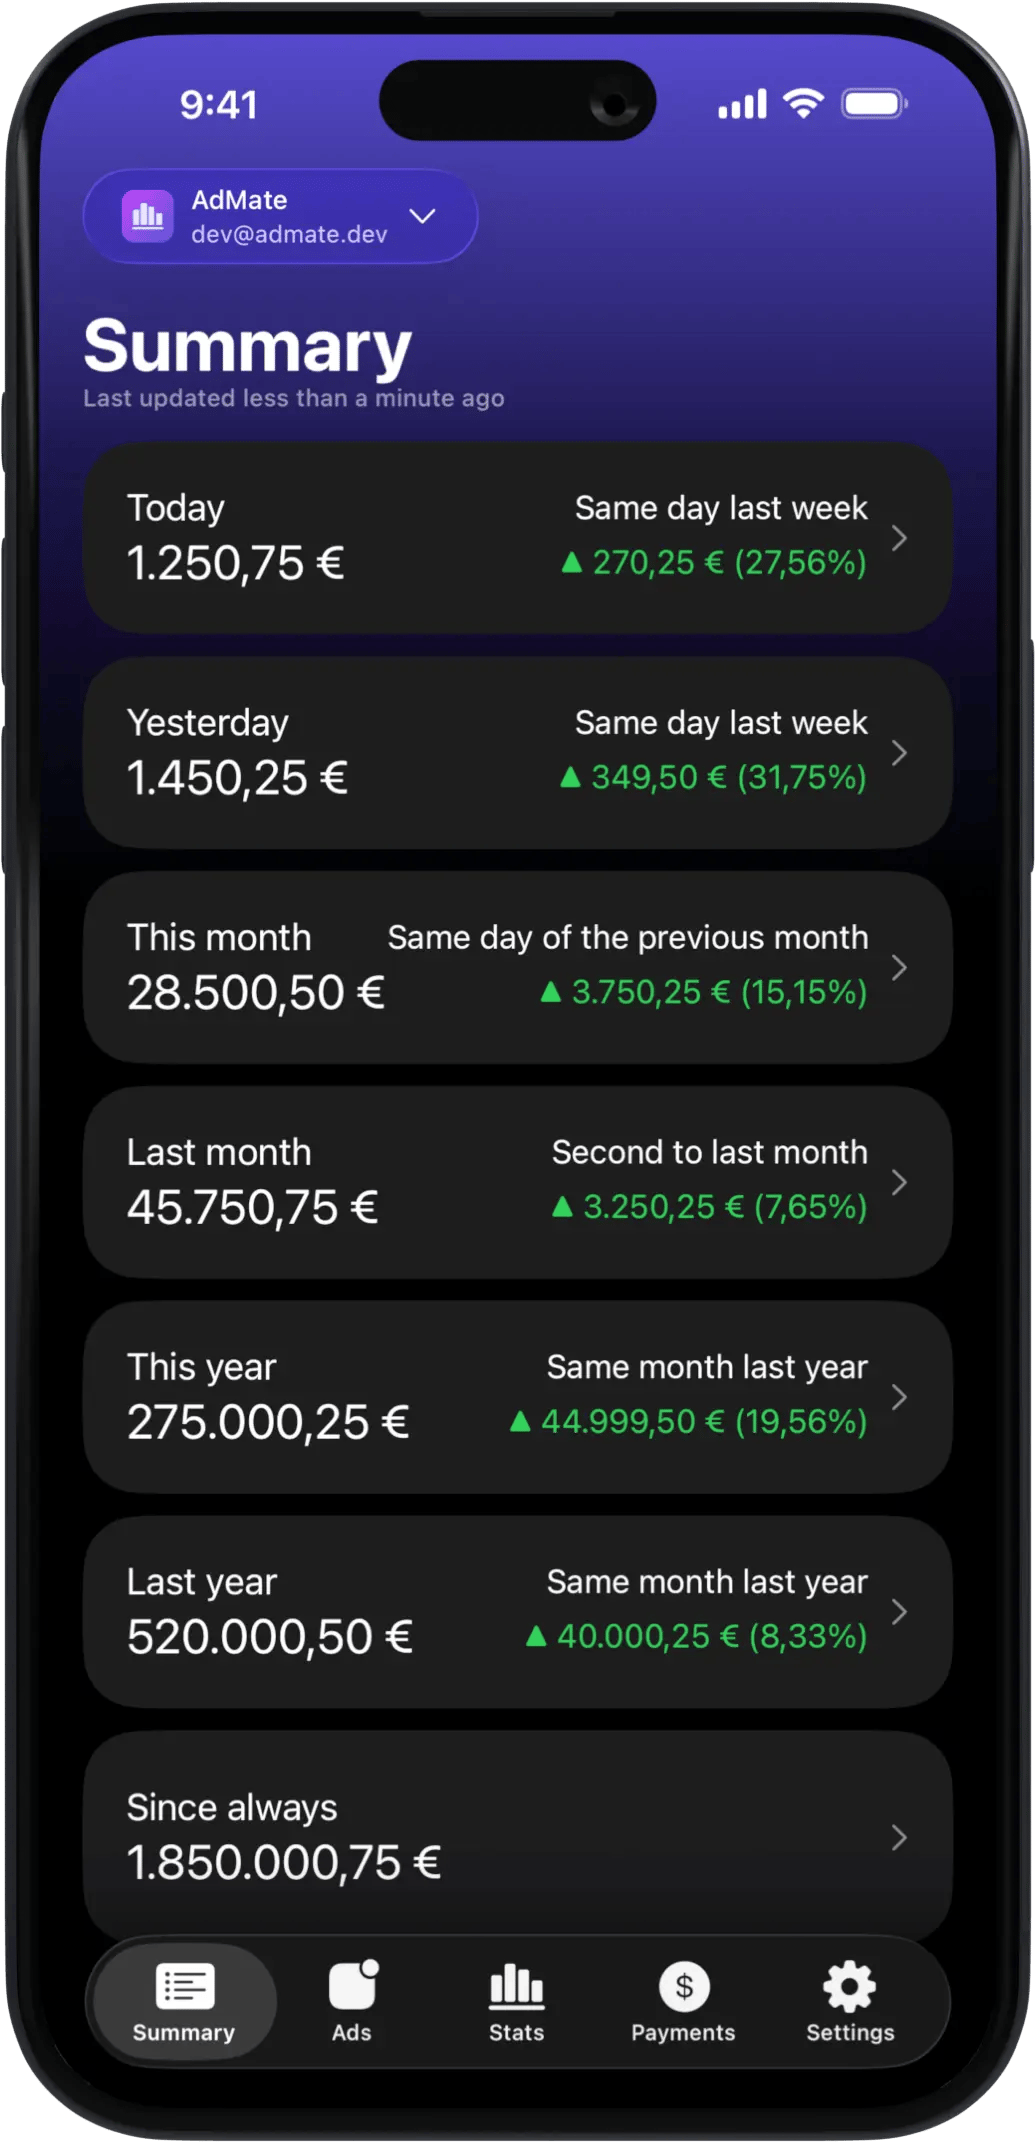
Task: Tap the Since always total card
Action: [517, 1836]
